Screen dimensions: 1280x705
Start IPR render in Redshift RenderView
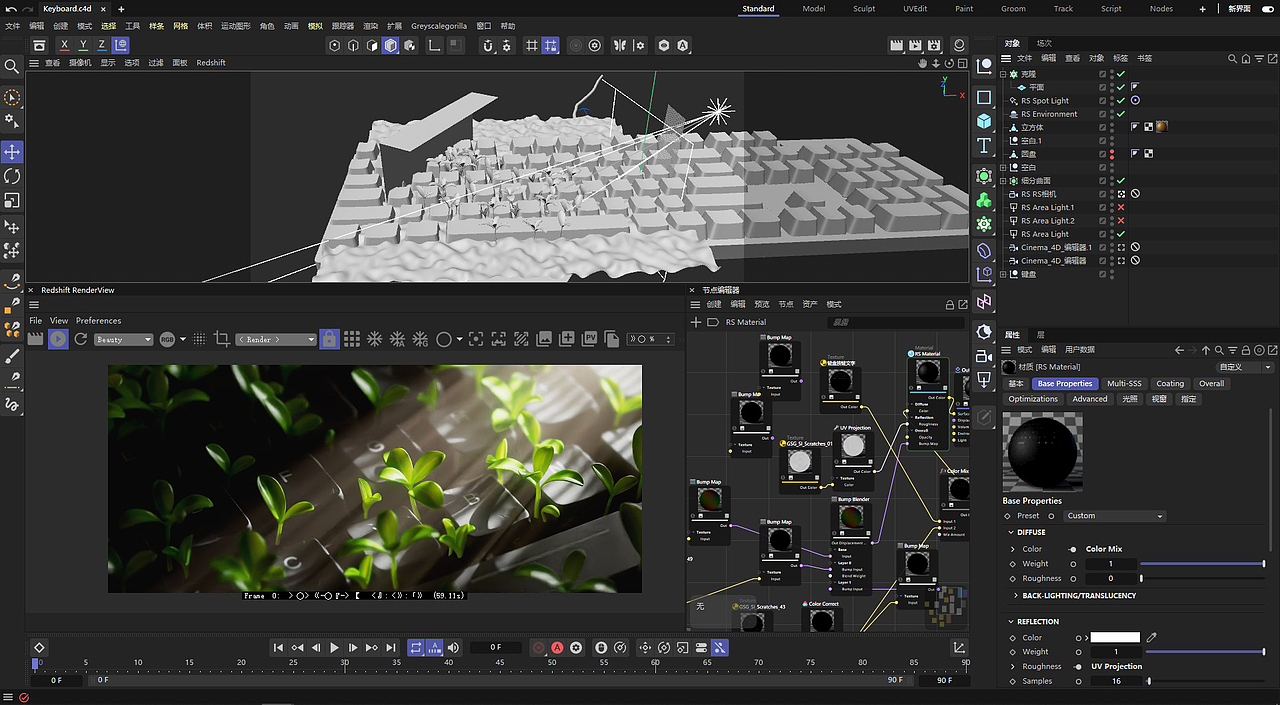pyautogui.click(x=58, y=339)
